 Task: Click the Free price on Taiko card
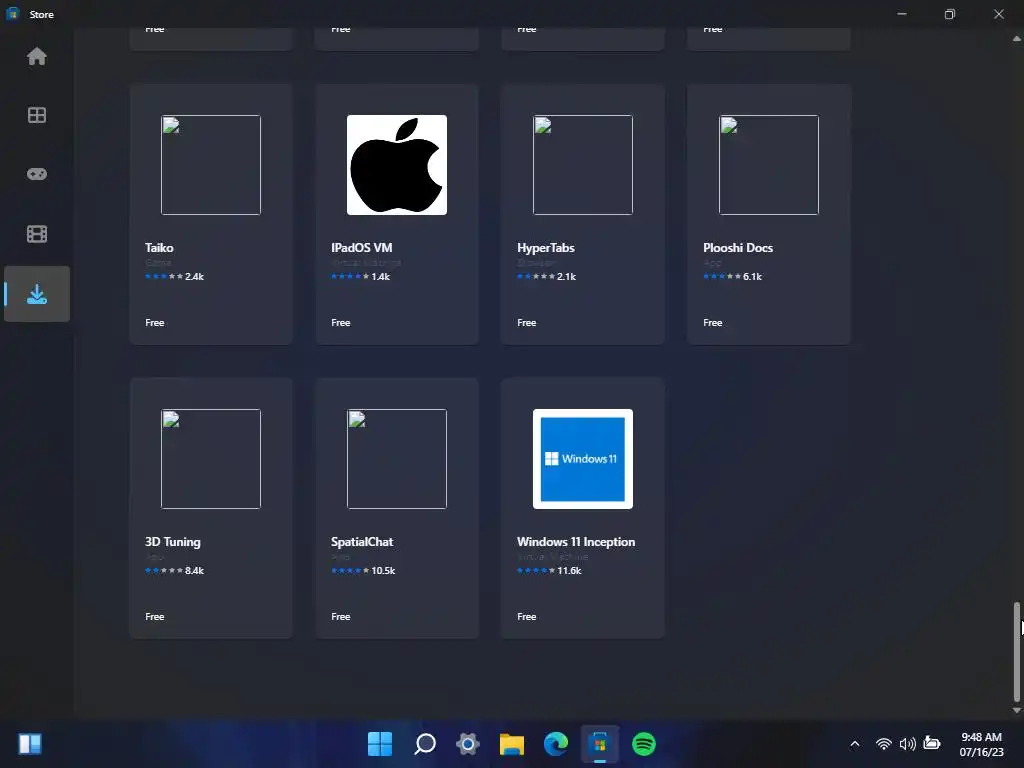pos(155,323)
